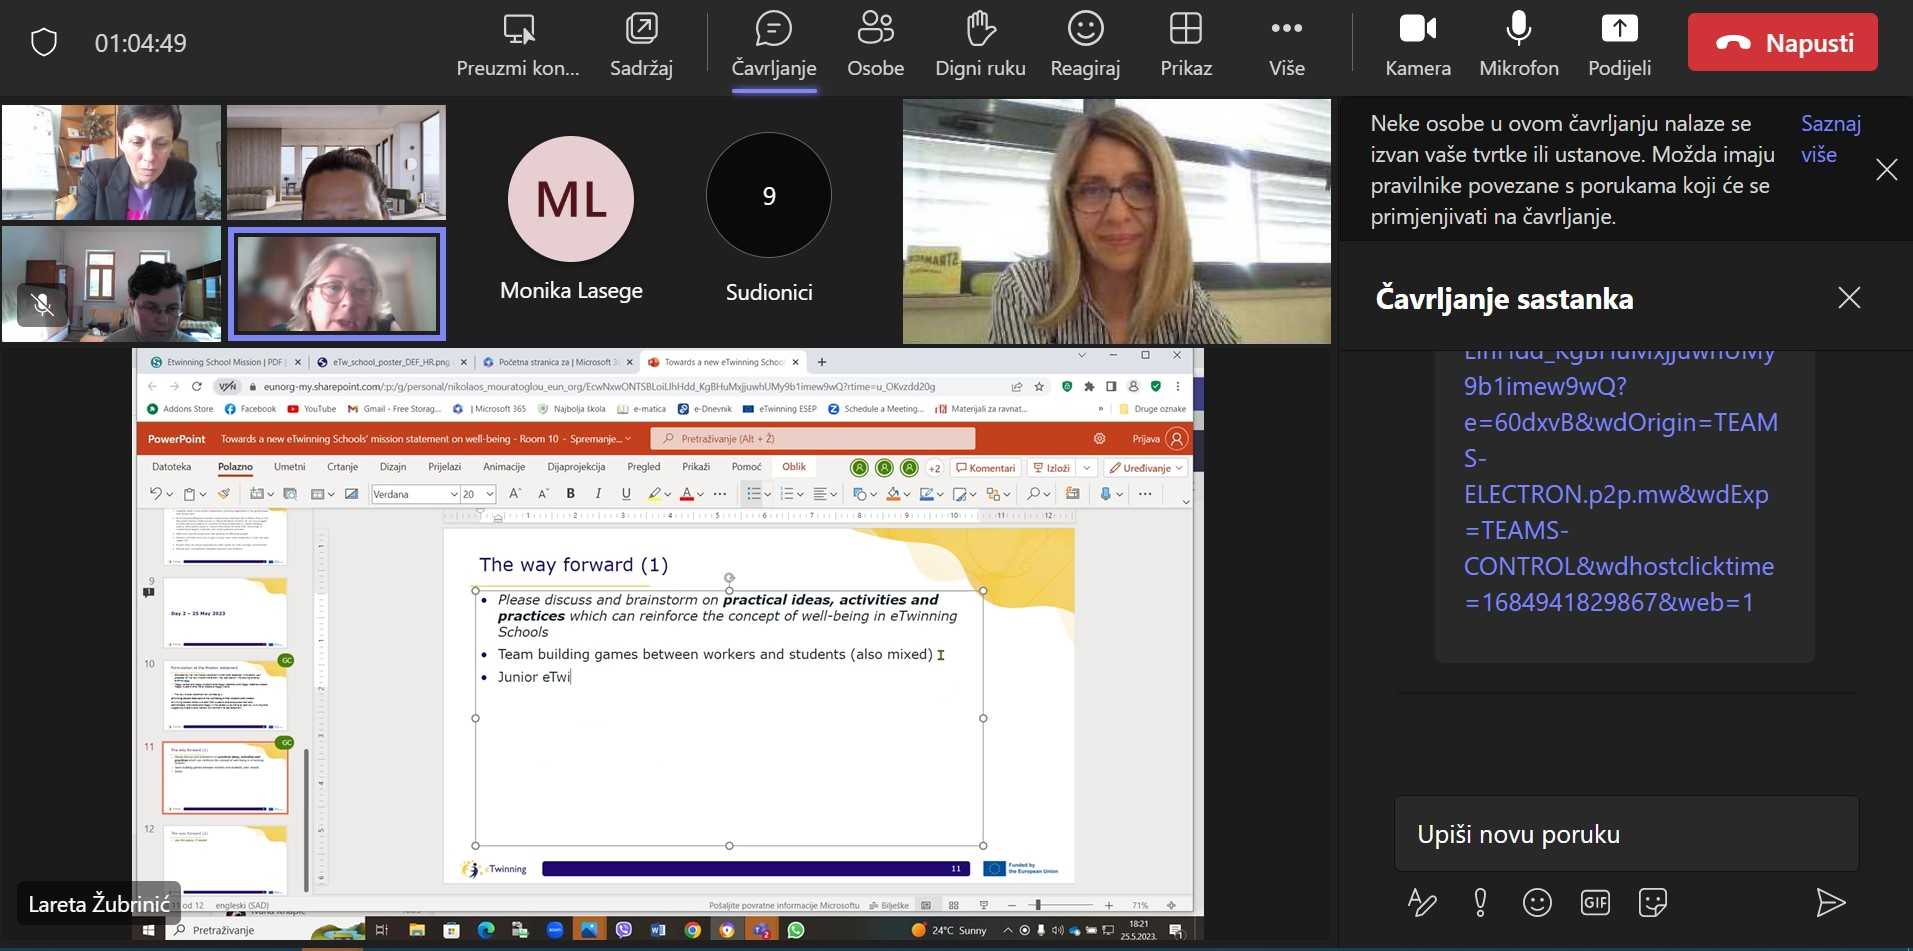Toggle Bold formatting in PowerPoint

click(x=570, y=494)
